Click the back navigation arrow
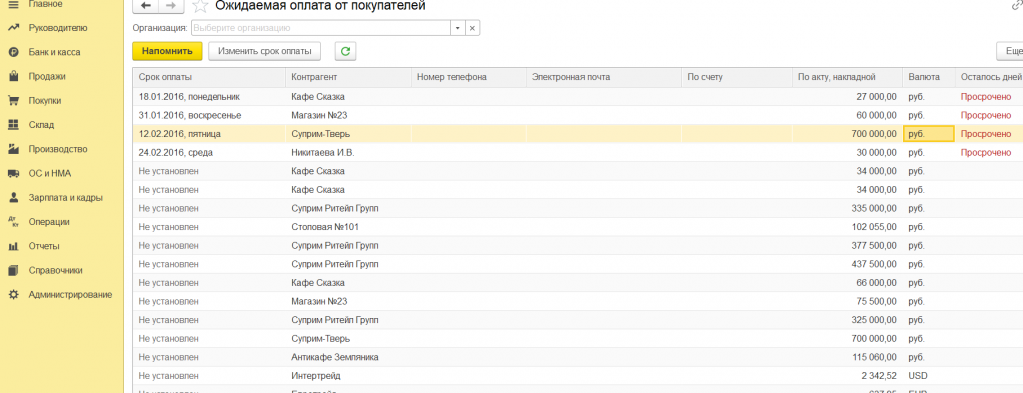Viewport: 1023px width, 393px height. (145, 6)
